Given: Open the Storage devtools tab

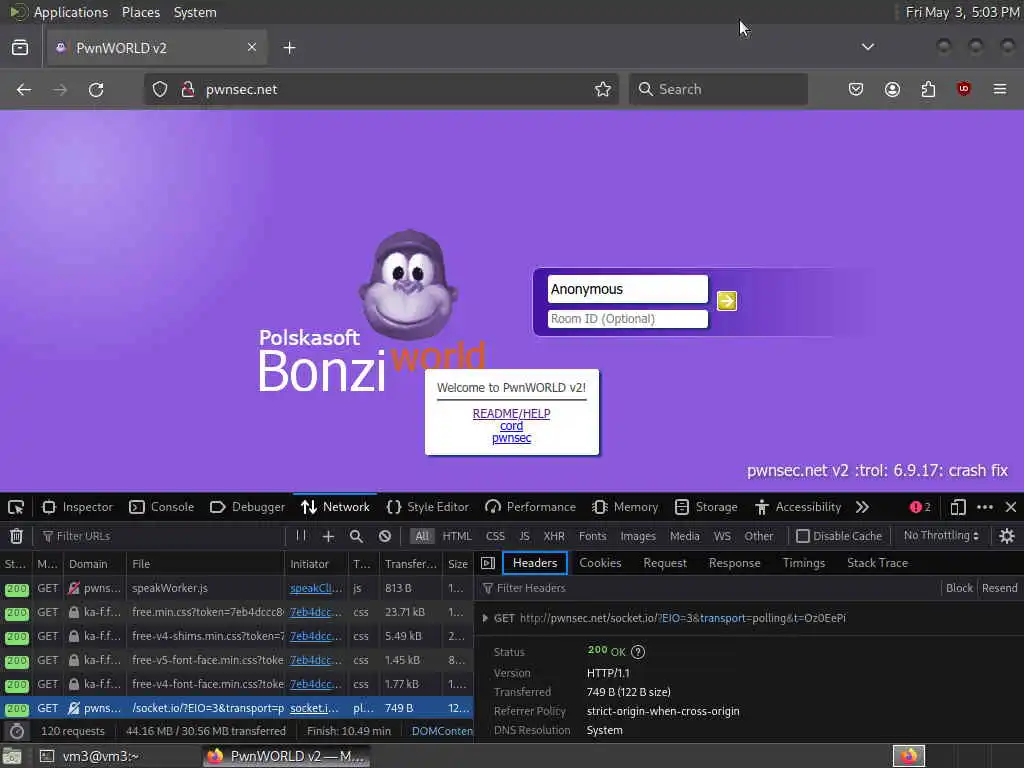Looking at the screenshot, I should coord(706,507).
